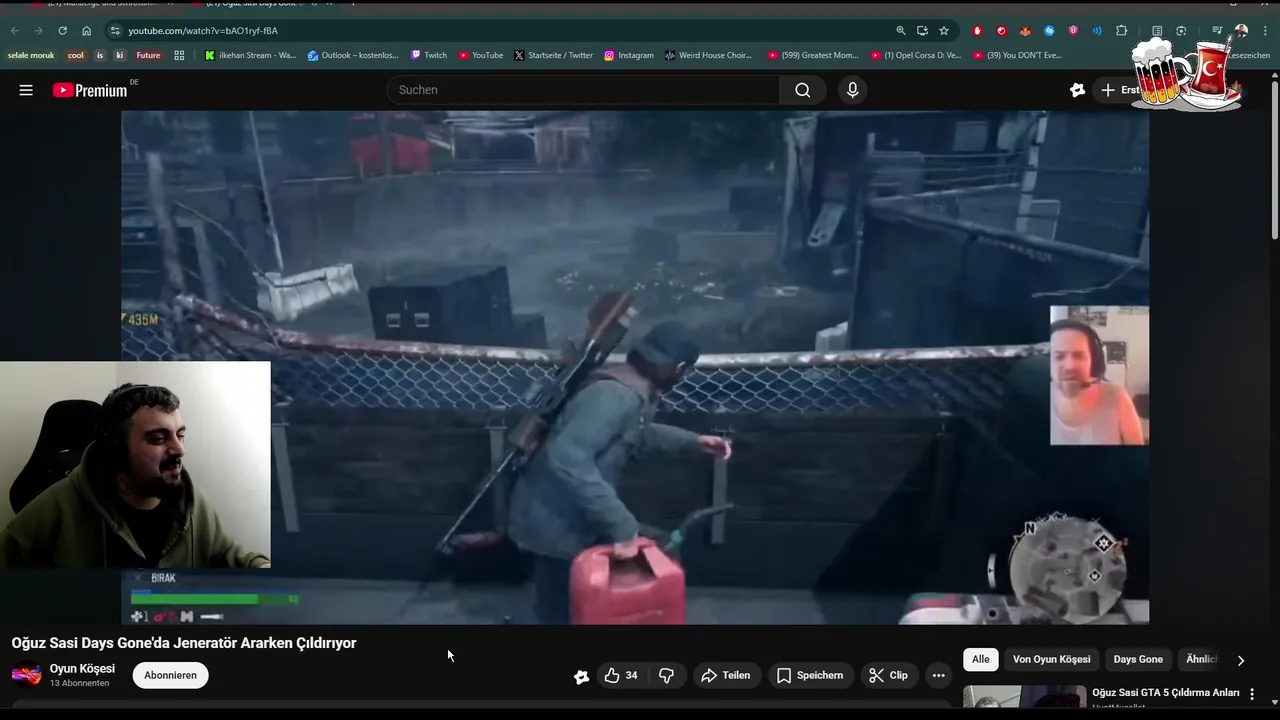Open browser home page icon
Screen dimensions: 1280x720
(86, 31)
